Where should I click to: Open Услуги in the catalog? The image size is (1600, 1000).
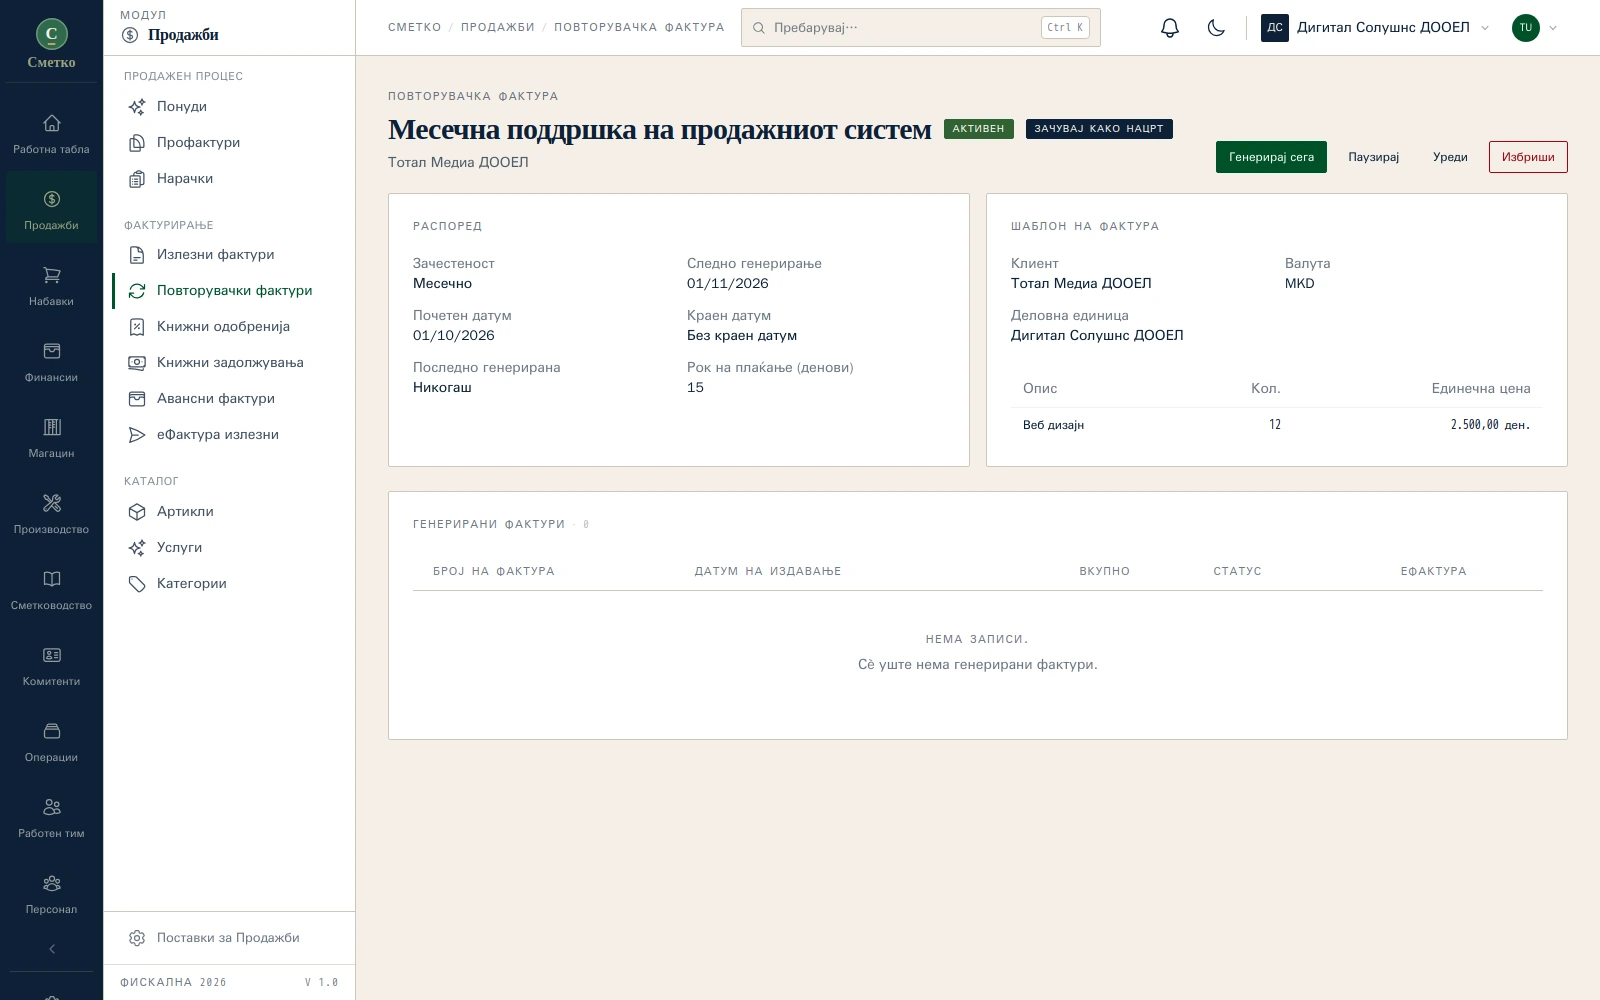229,547
